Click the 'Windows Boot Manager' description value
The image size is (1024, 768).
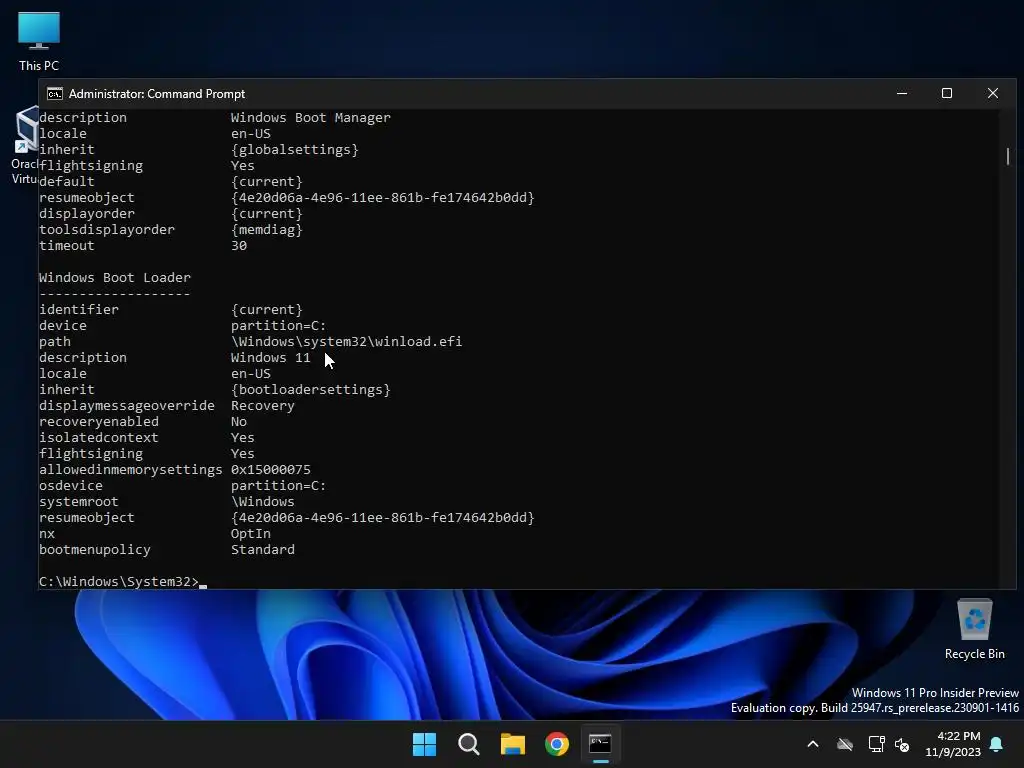click(x=311, y=118)
